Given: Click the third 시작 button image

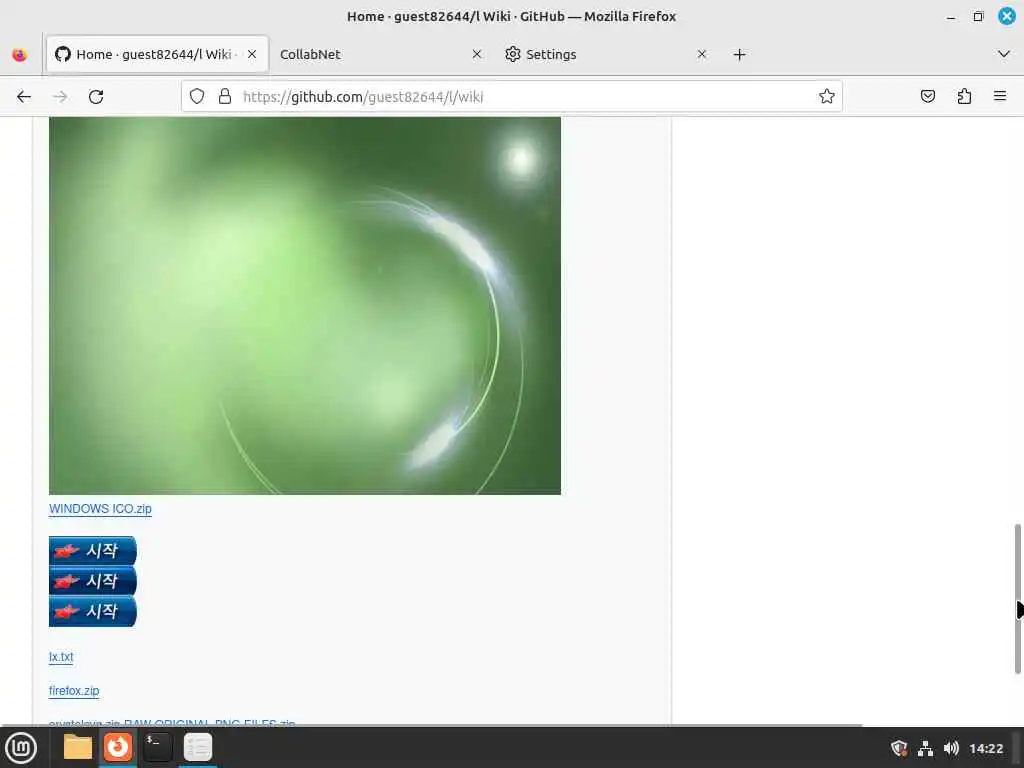Looking at the screenshot, I should [93, 611].
